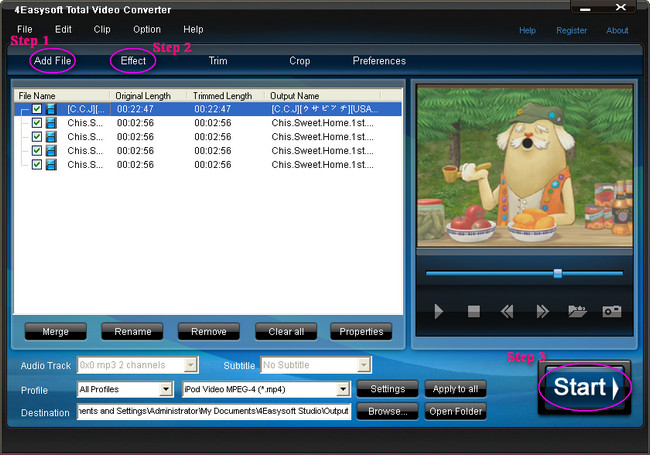Open the iPod Video MPEG-4 format dropdown
650x455 pixels.
tap(343, 389)
